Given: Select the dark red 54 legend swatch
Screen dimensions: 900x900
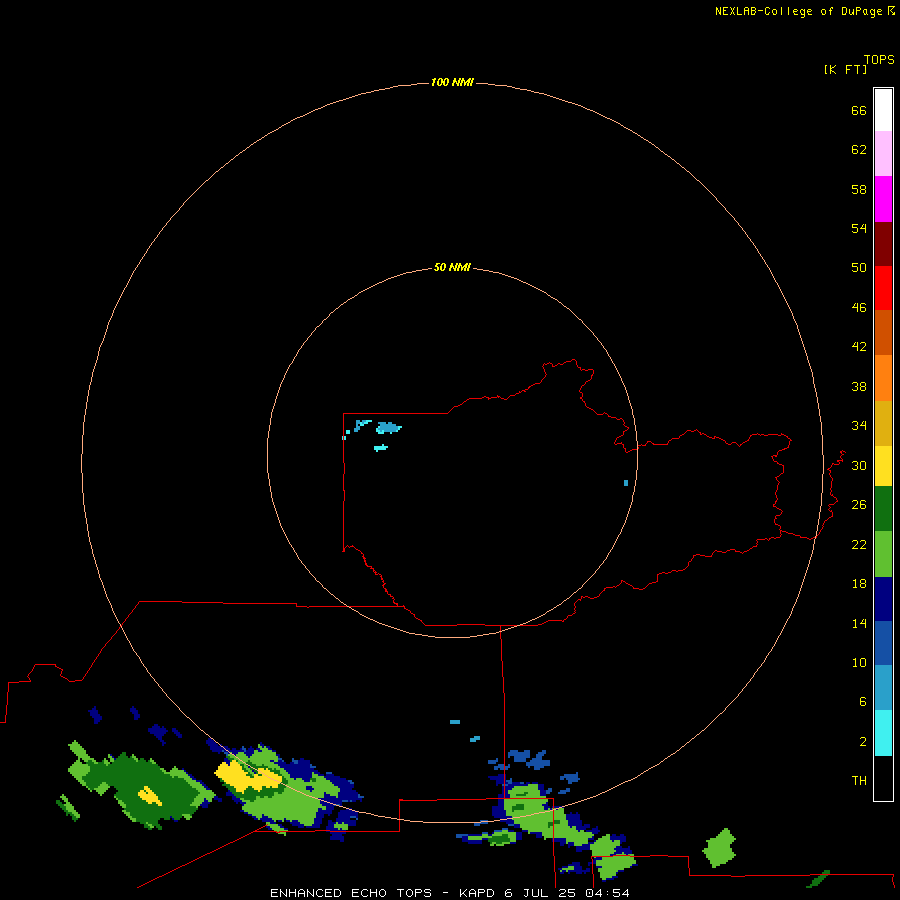Looking at the screenshot, I should coord(883,243).
